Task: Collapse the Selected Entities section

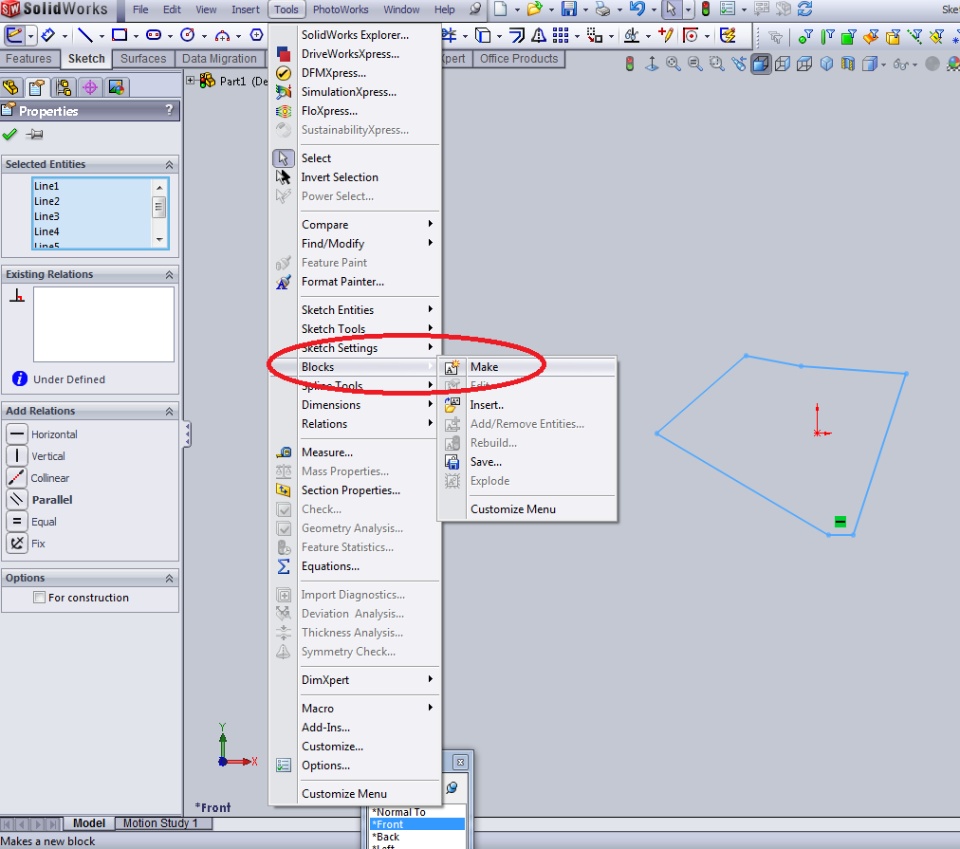Action: (x=169, y=165)
